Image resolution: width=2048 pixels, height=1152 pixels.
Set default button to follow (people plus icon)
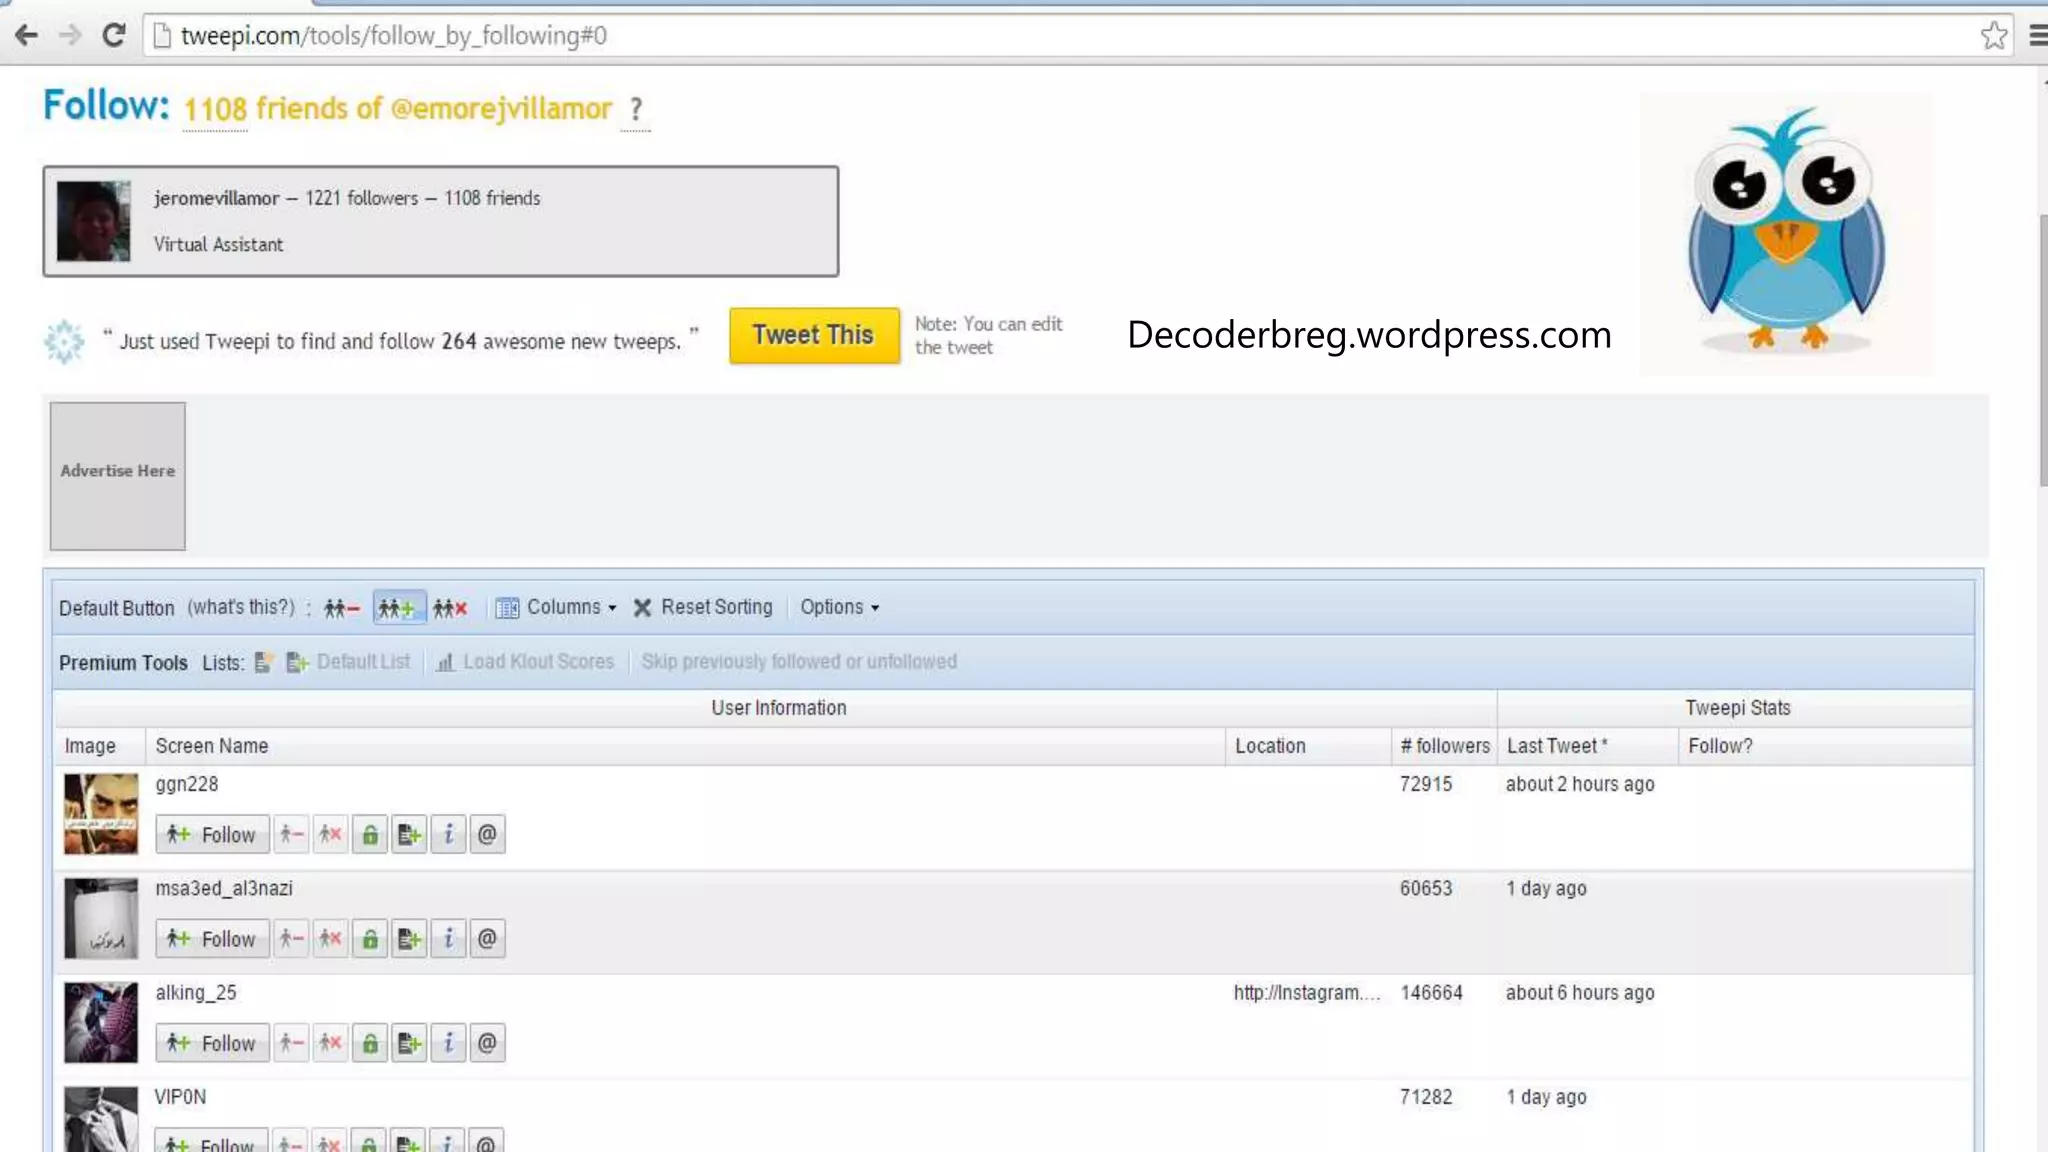397,608
